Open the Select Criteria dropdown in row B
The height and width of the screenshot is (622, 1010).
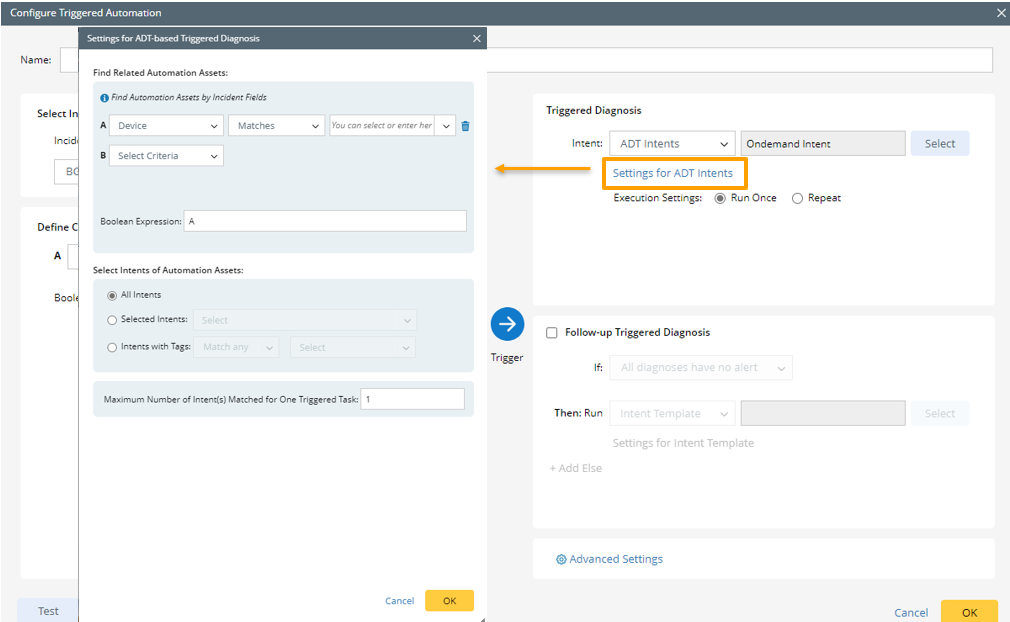(165, 156)
